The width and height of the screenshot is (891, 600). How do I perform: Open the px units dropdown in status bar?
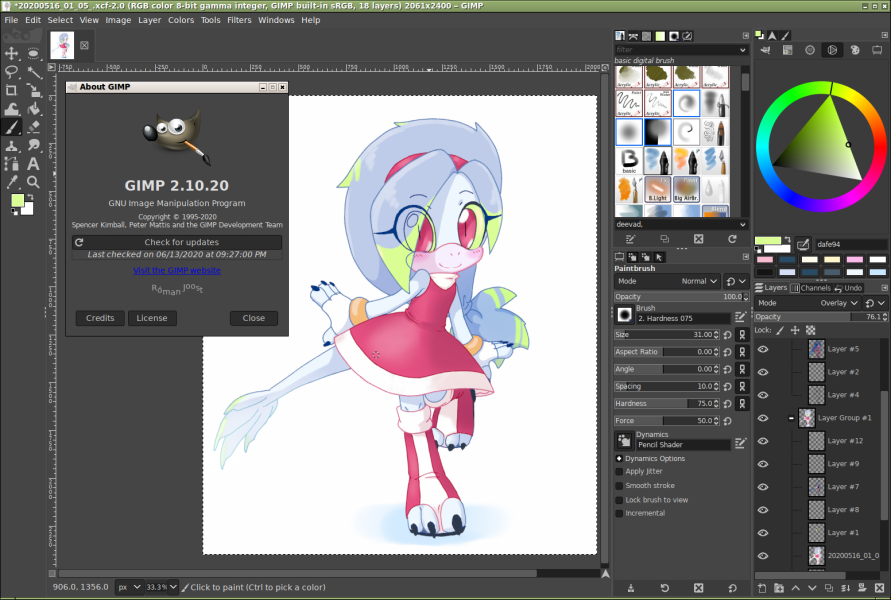pyautogui.click(x=130, y=588)
